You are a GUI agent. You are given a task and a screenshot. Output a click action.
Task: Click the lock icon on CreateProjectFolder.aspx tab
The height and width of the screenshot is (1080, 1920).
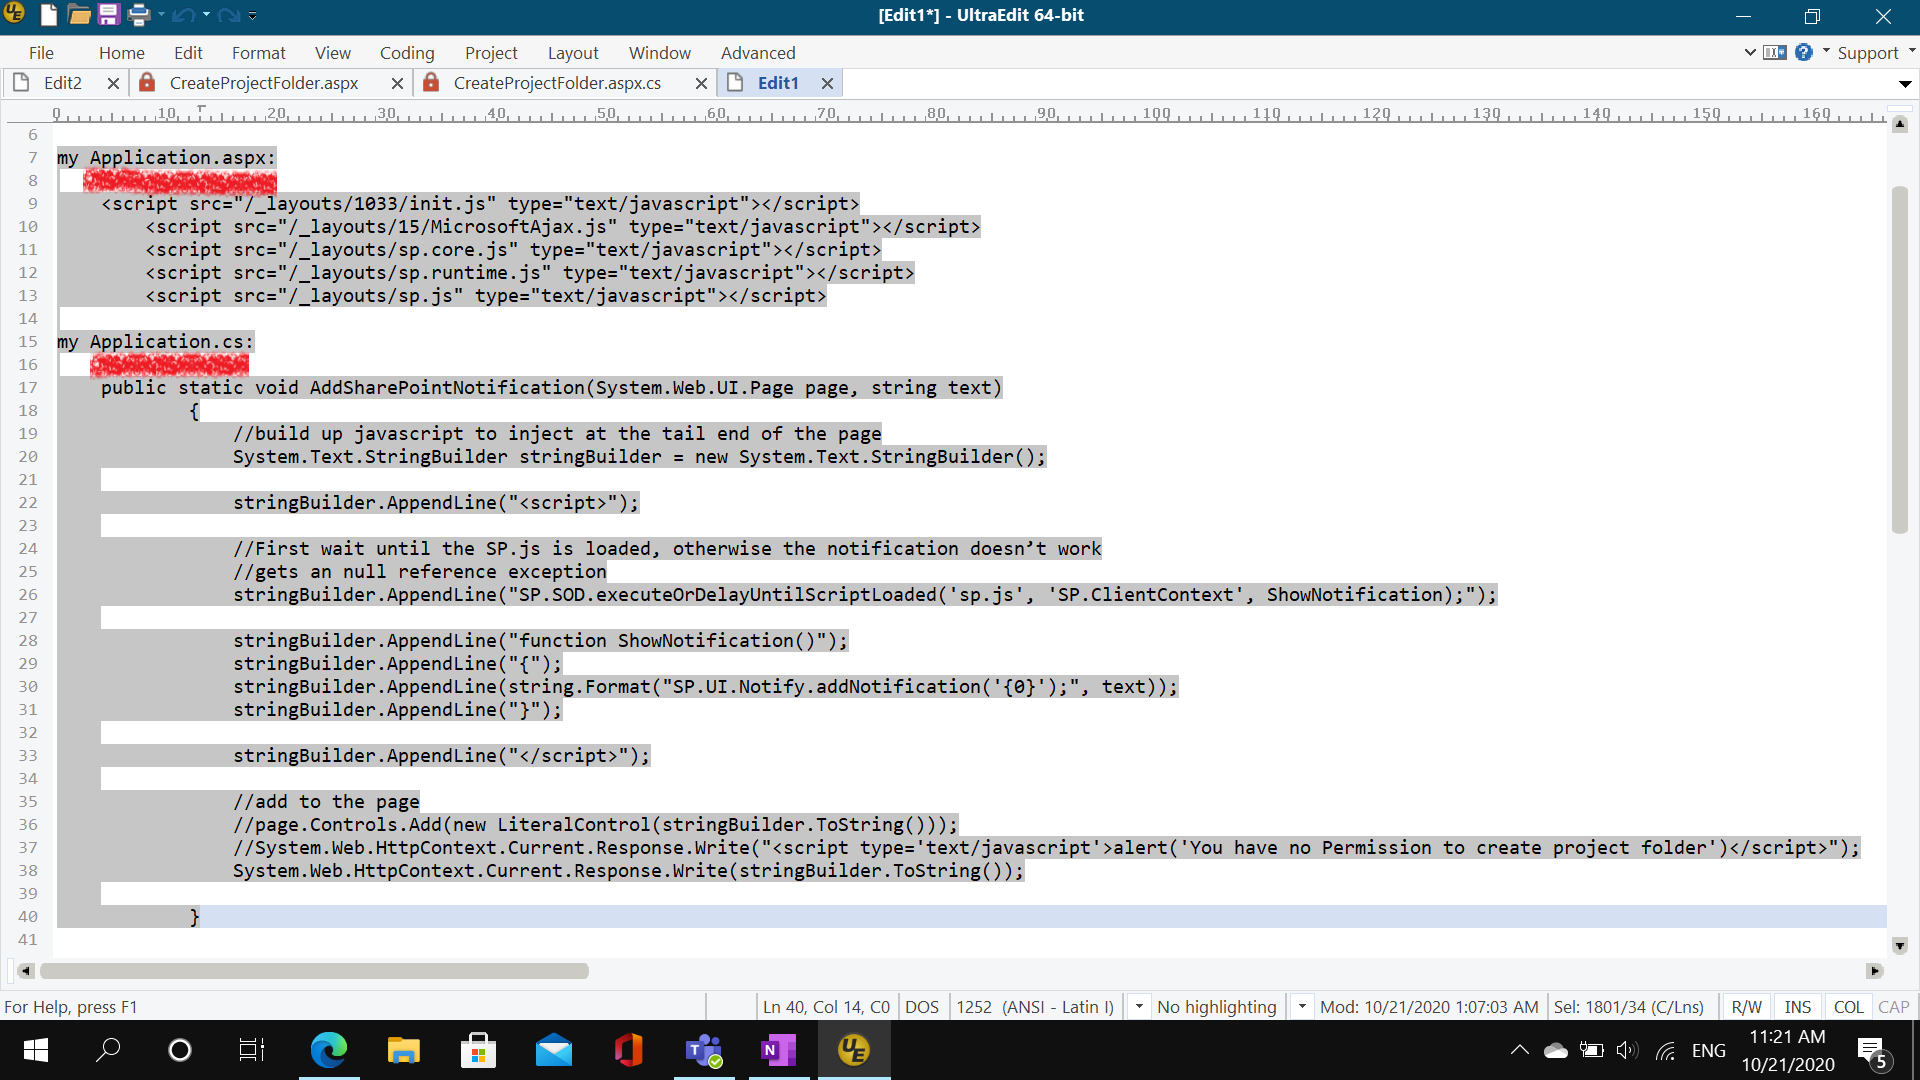pos(148,83)
